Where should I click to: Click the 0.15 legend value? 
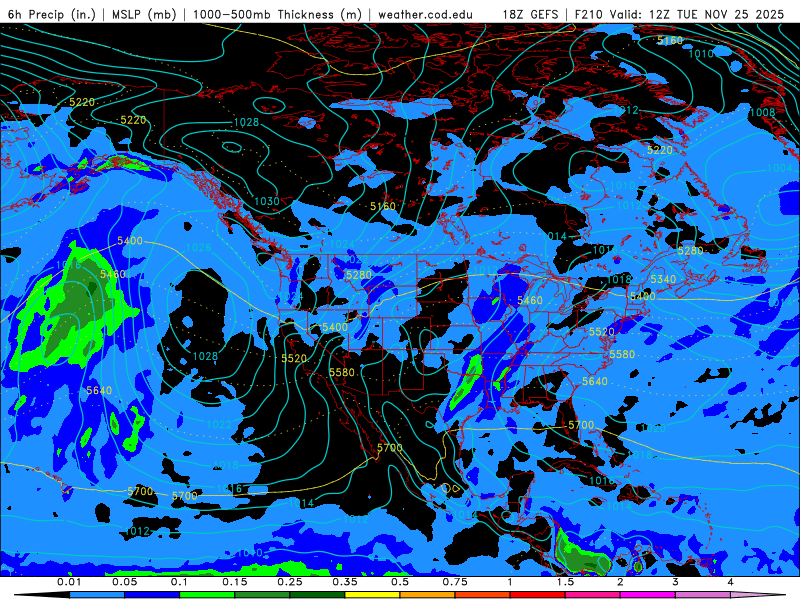click(235, 582)
